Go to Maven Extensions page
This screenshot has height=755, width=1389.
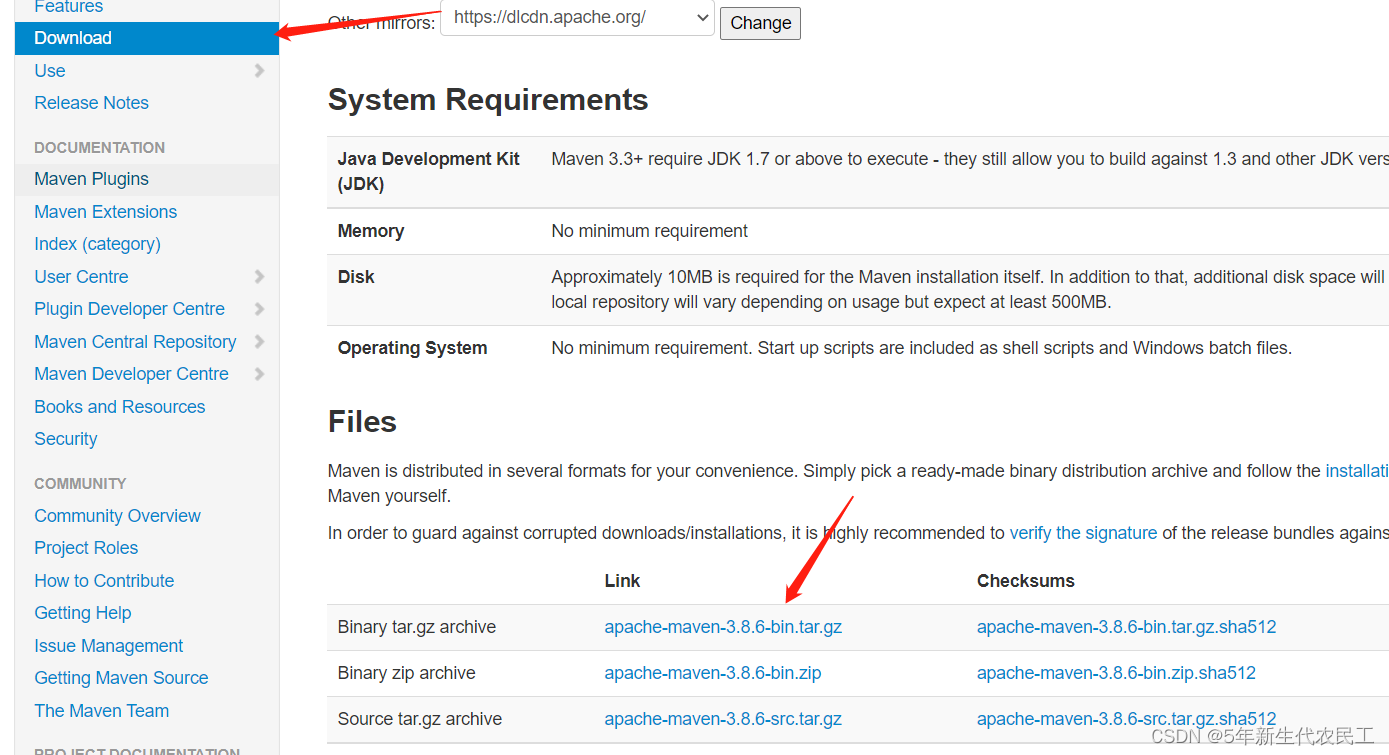coord(105,212)
